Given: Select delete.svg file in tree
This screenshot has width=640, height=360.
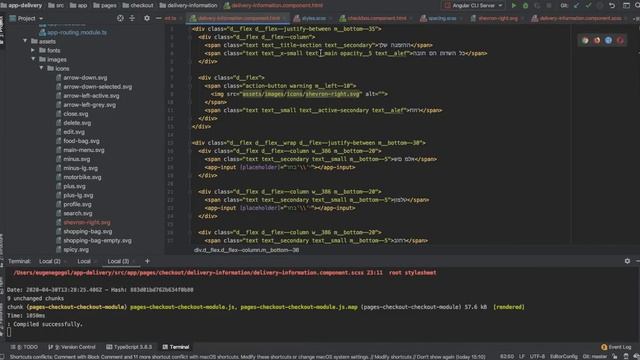Looking at the screenshot, I should point(77,123).
